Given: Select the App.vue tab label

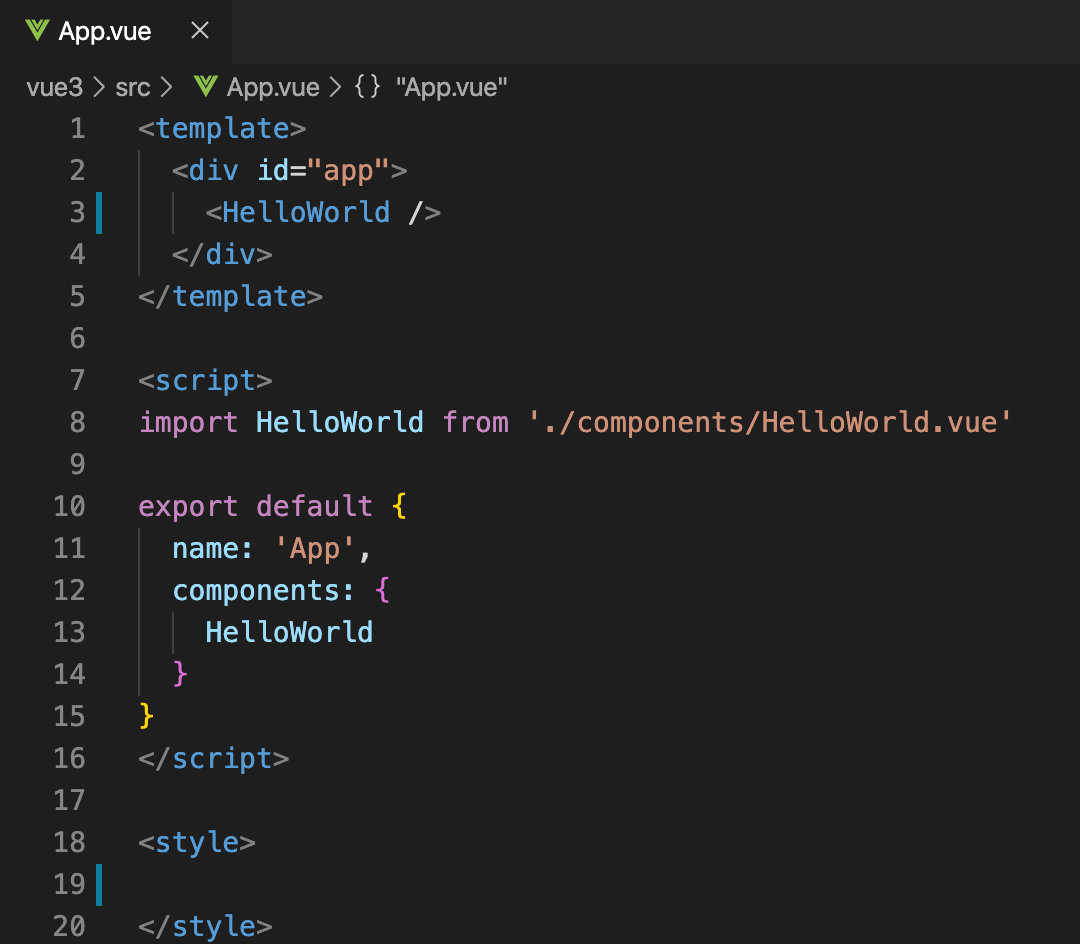Looking at the screenshot, I should click(105, 31).
